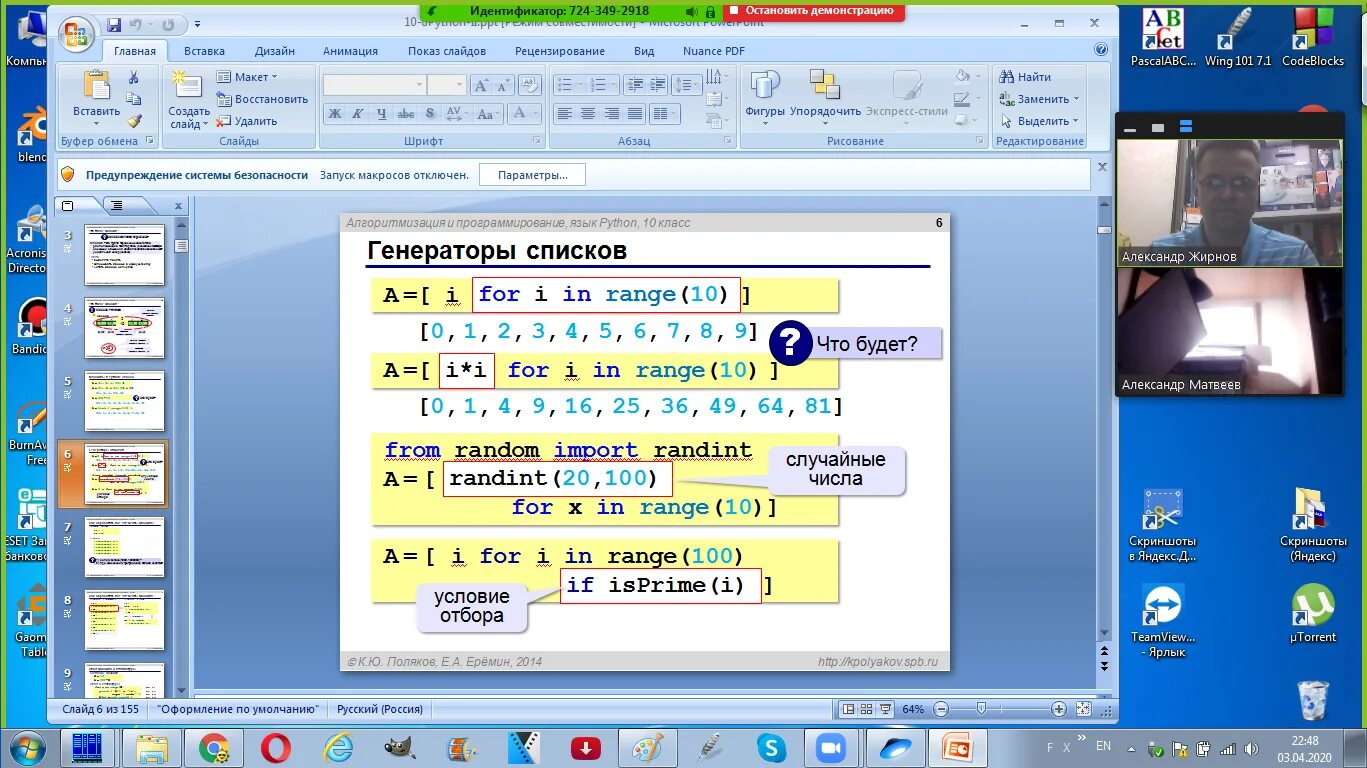Viewport: 1367px width, 768px height.
Task: Open the font size combo box
Action: pyautogui.click(x=446, y=86)
